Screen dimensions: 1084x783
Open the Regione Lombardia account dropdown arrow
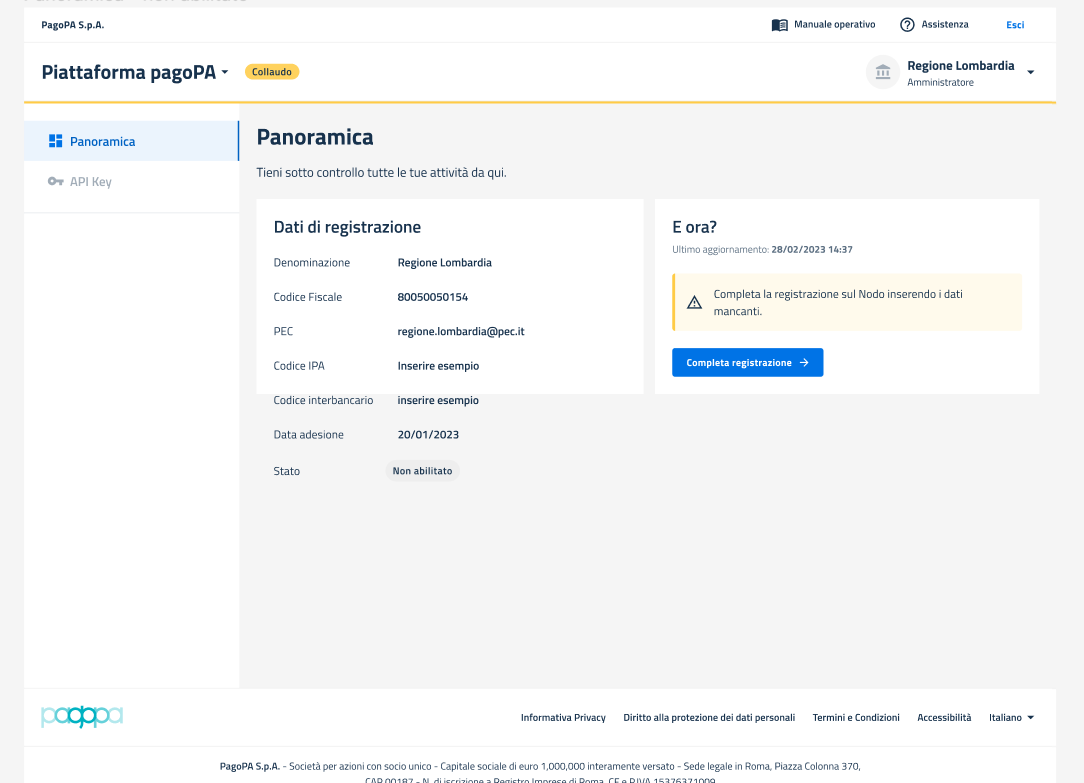[x=1030, y=73]
